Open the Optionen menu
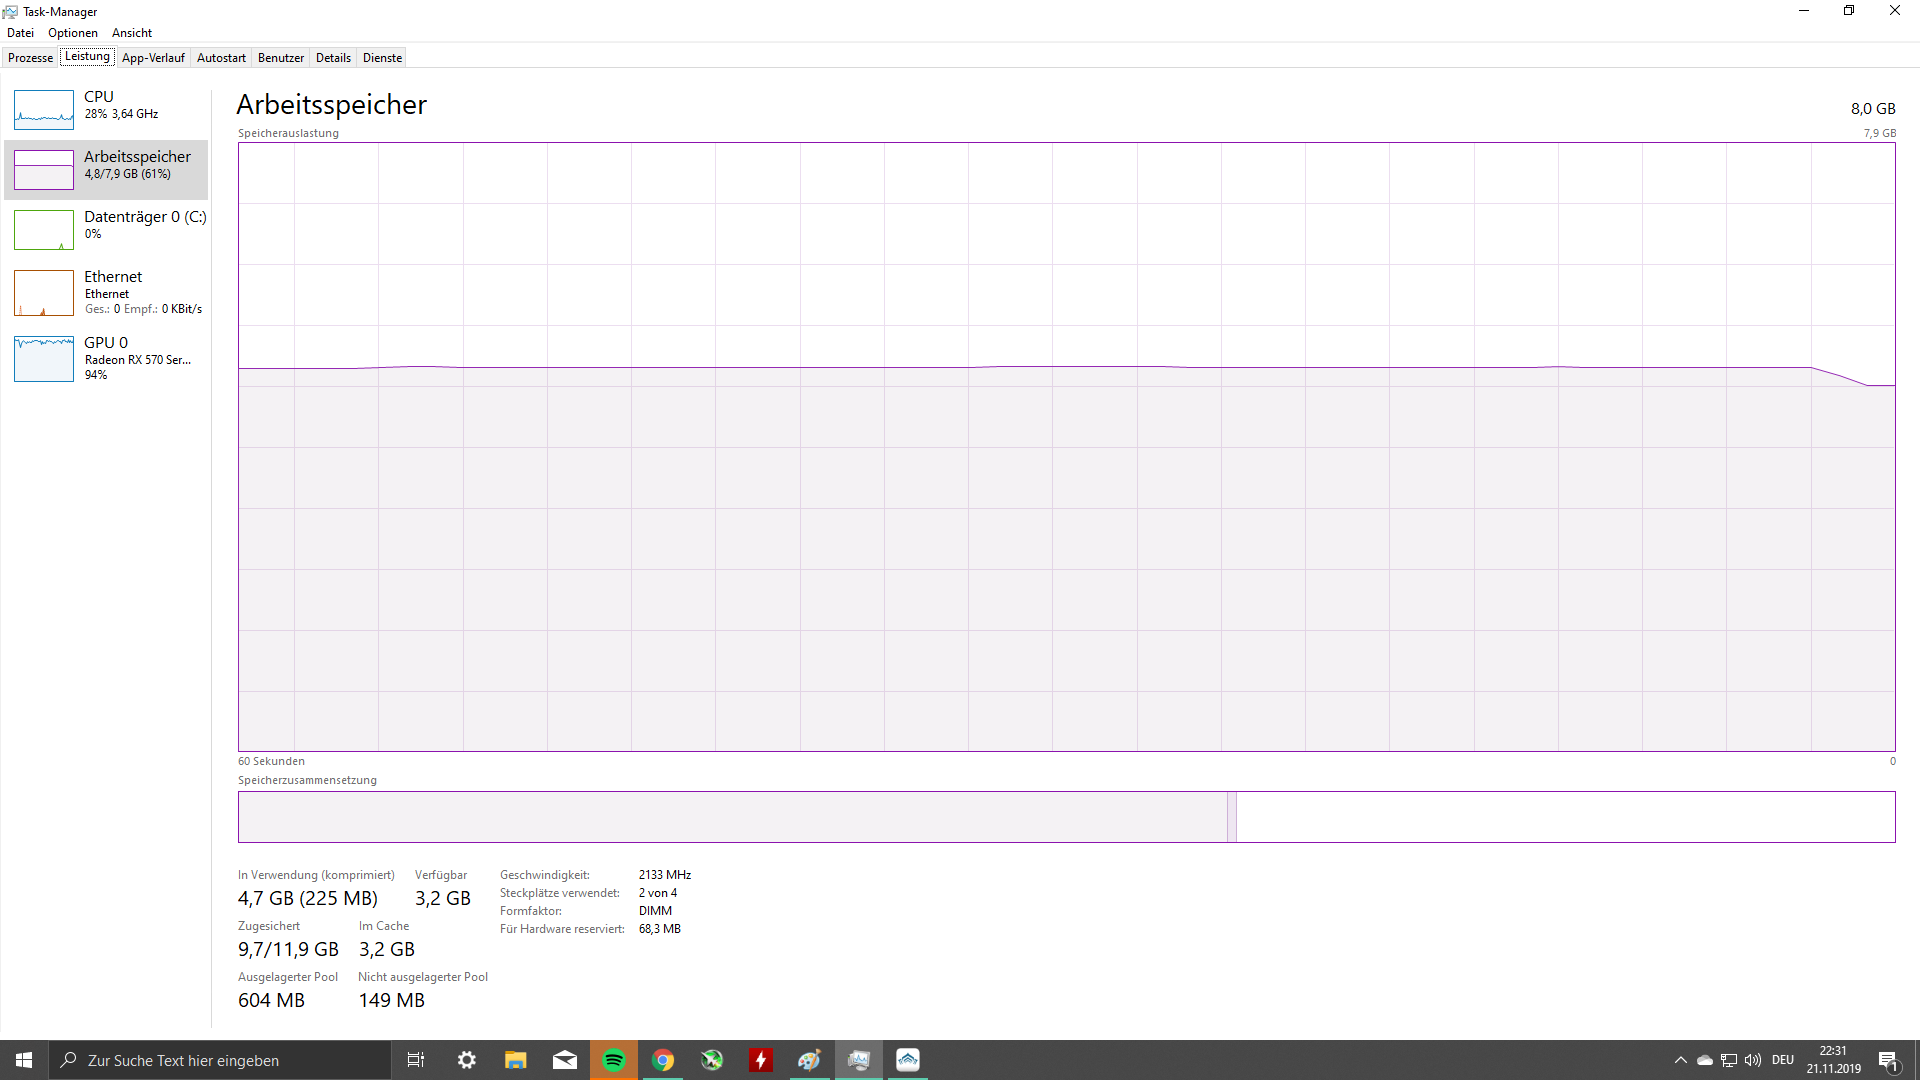This screenshot has width=1920, height=1080. [x=73, y=33]
